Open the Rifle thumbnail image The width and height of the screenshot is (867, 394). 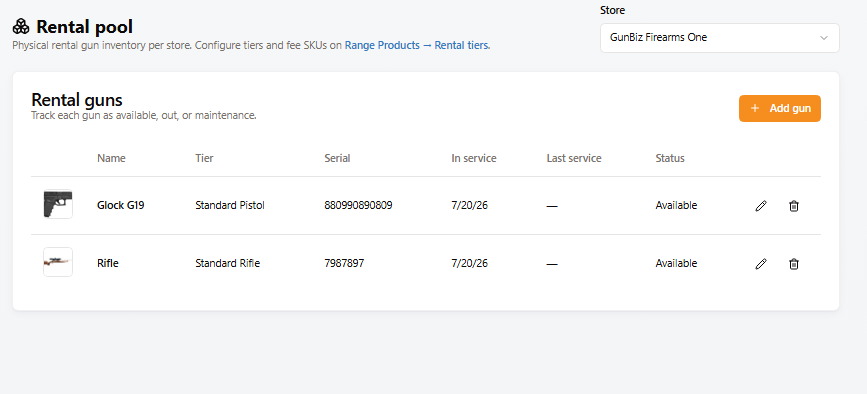(58, 262)
